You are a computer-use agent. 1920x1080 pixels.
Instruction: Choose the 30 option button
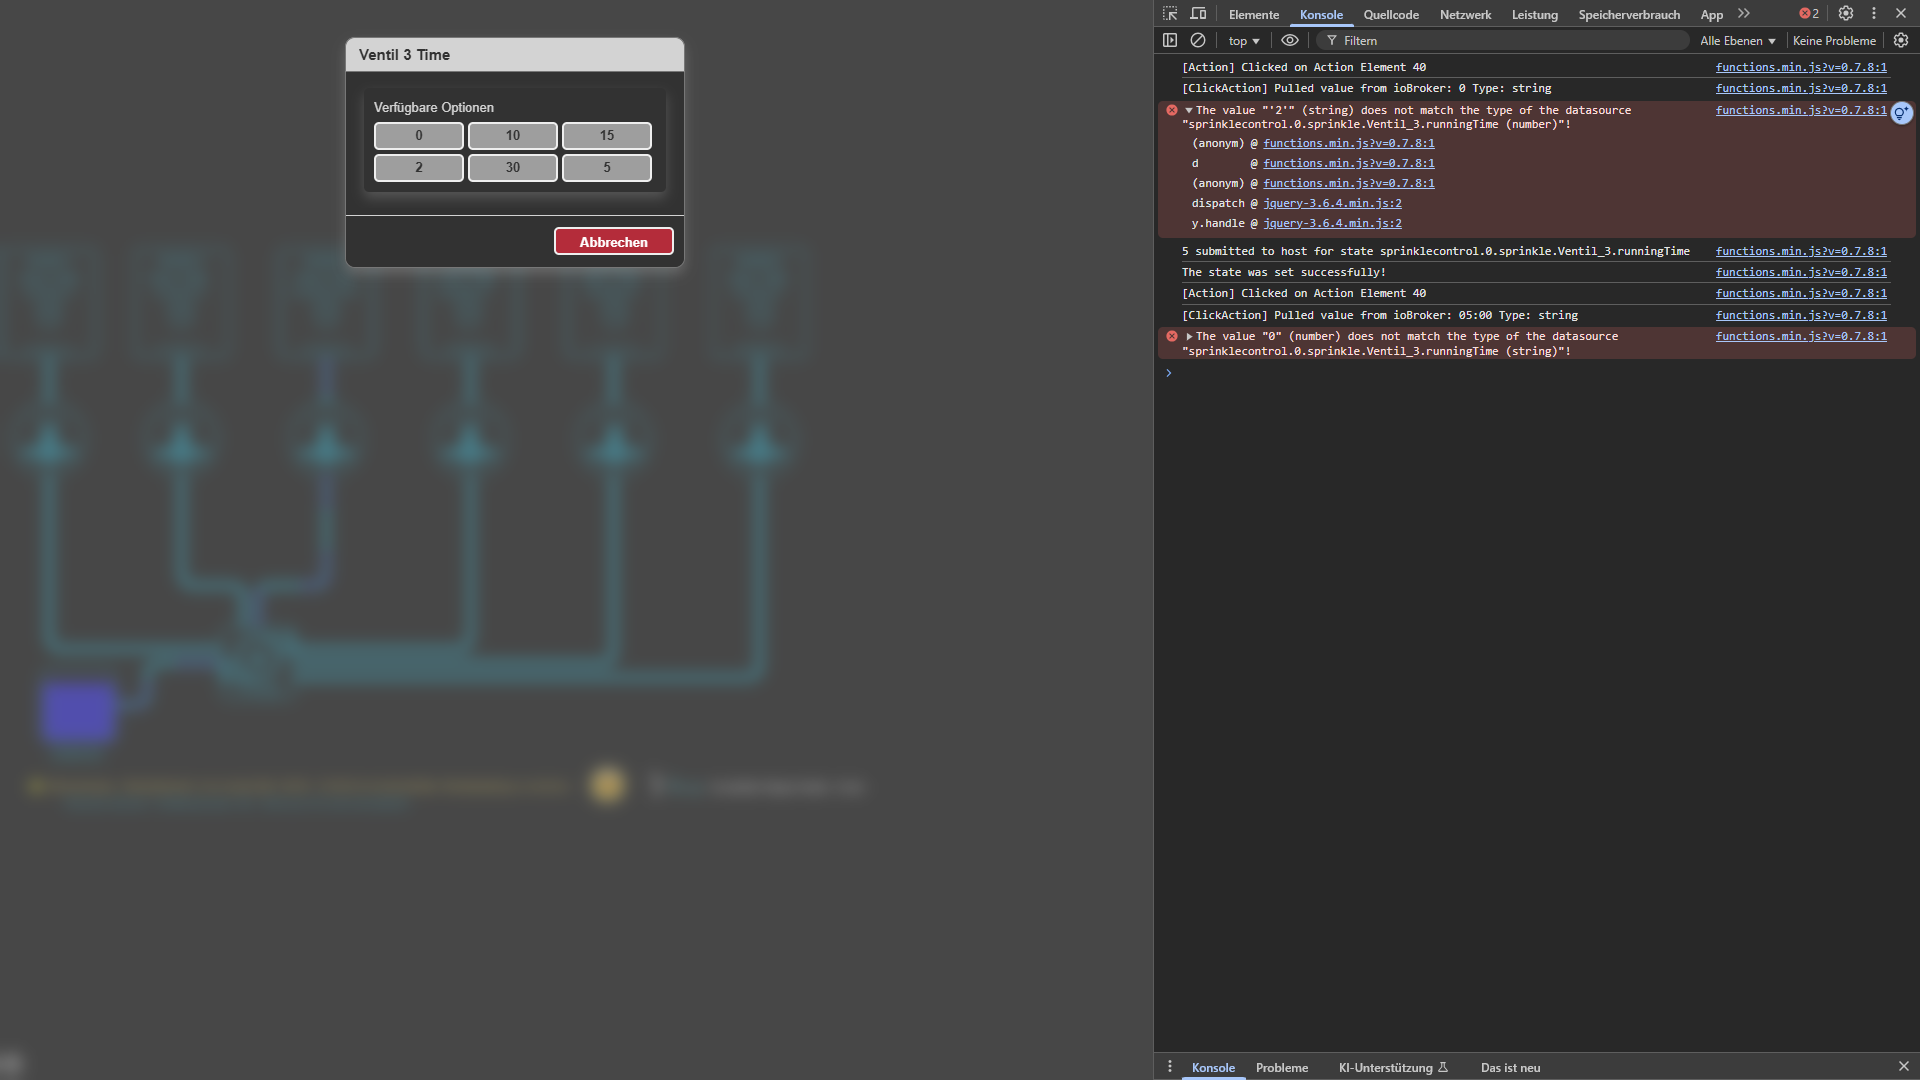tap(512, 168)
